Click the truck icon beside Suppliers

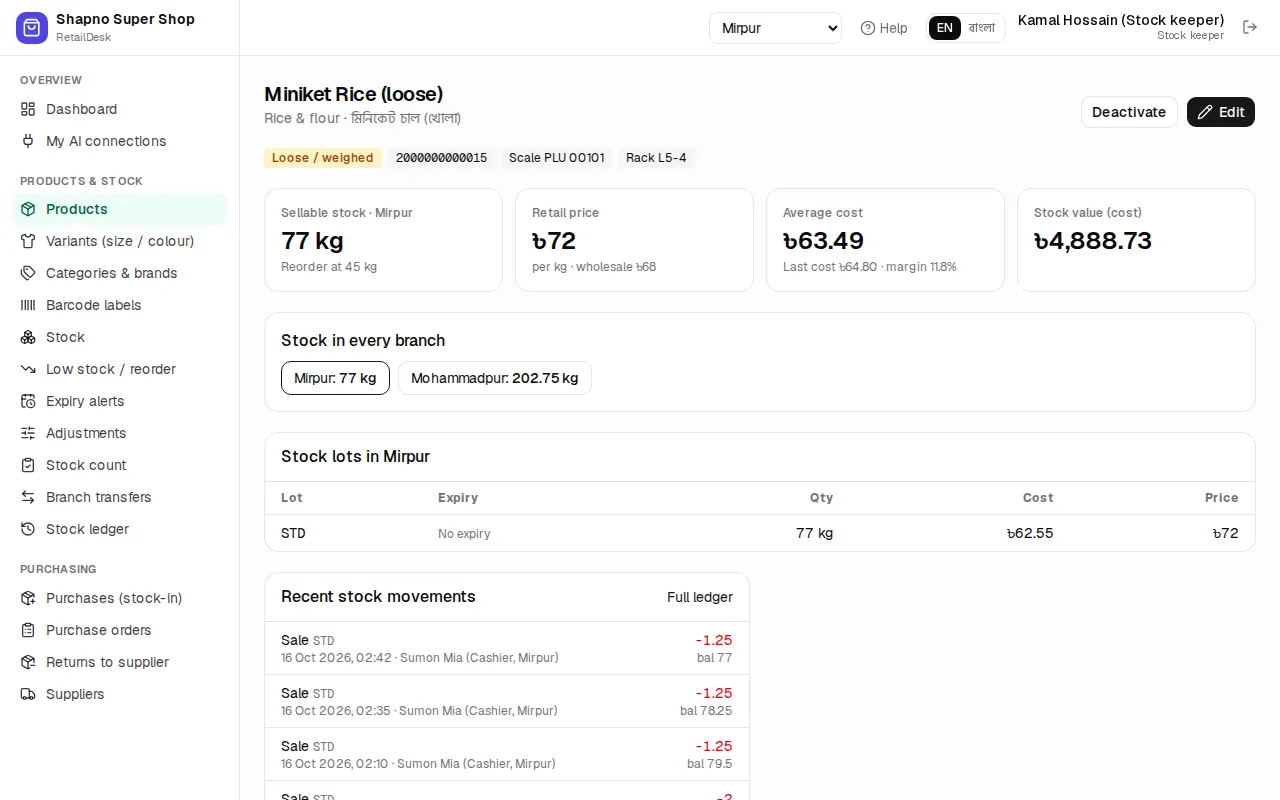28,694
